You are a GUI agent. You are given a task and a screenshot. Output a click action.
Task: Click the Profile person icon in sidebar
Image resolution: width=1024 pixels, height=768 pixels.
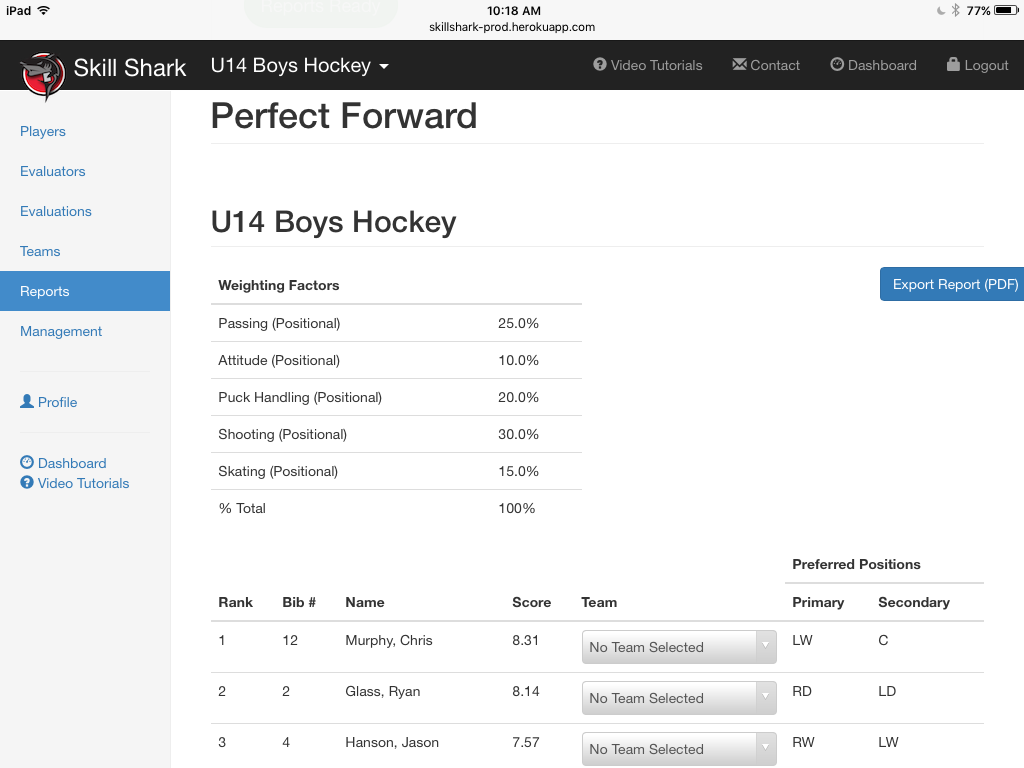pos(27,402)
